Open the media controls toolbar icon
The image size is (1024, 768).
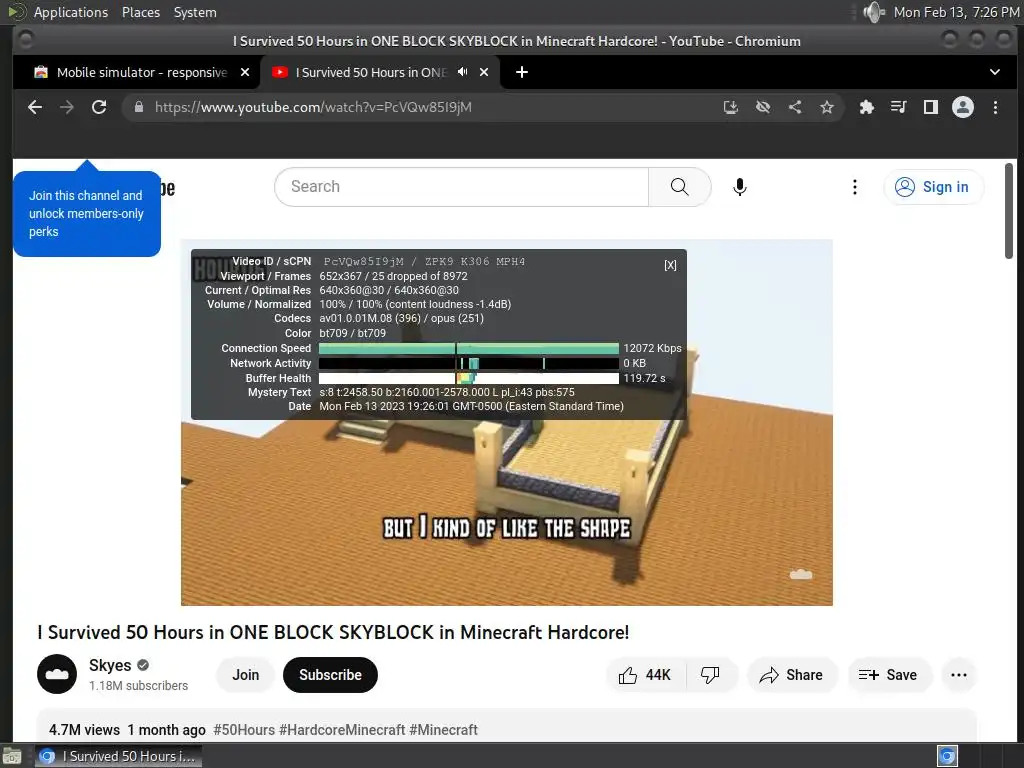tap(899, 107)
